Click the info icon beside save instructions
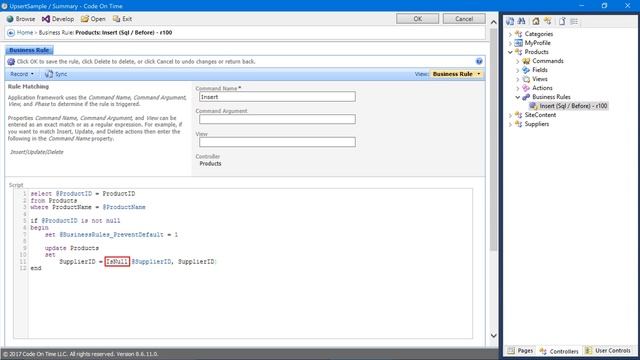The image size is (640, 360). (11, 62)
